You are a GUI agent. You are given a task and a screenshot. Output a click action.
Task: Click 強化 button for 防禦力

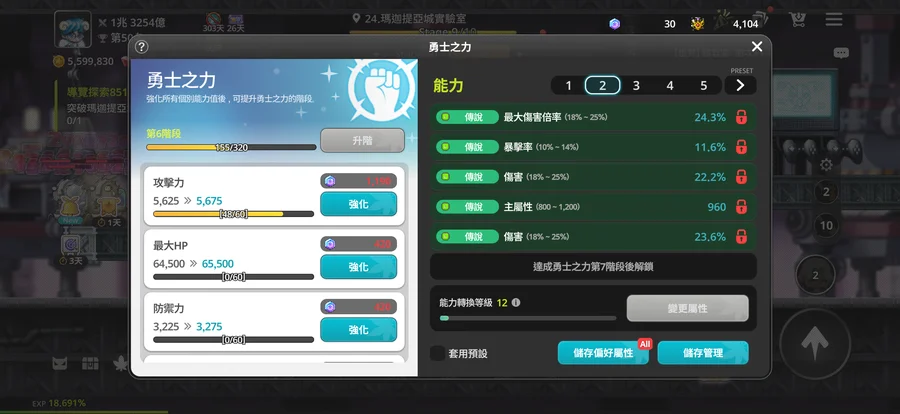(x=358, y=330)
